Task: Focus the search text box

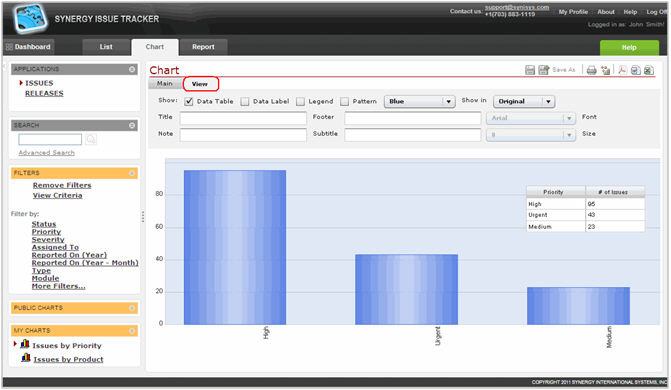Action: pos(50,139)
